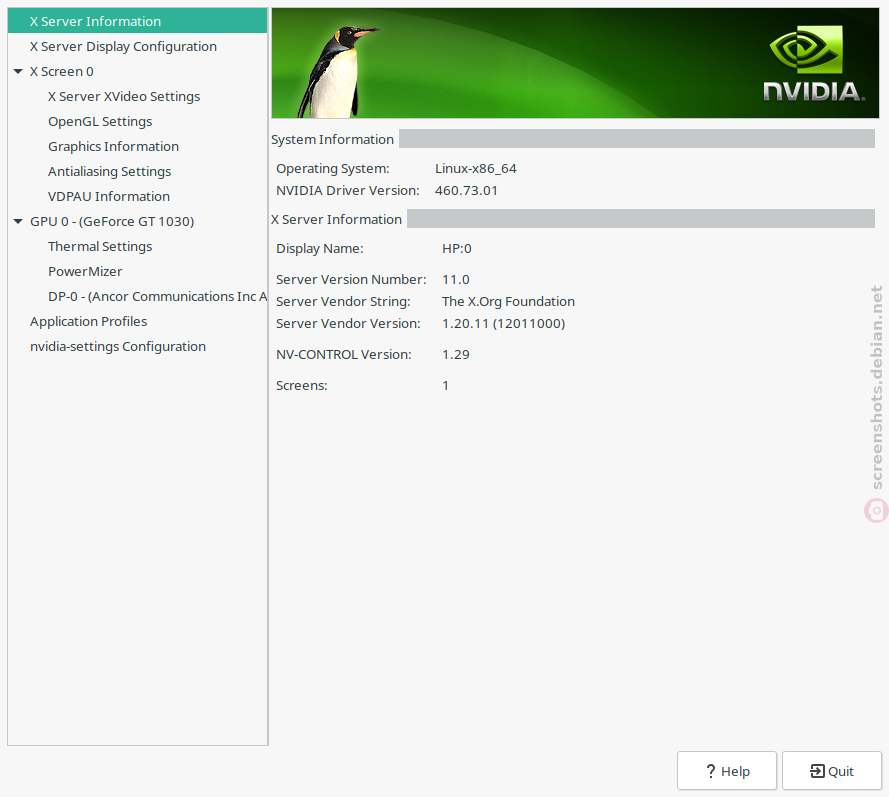The height and width of the screenshot is (797, 889).
Task: Click server vendor version 1.20.11 (12011000)
Action: pos(503,323)
